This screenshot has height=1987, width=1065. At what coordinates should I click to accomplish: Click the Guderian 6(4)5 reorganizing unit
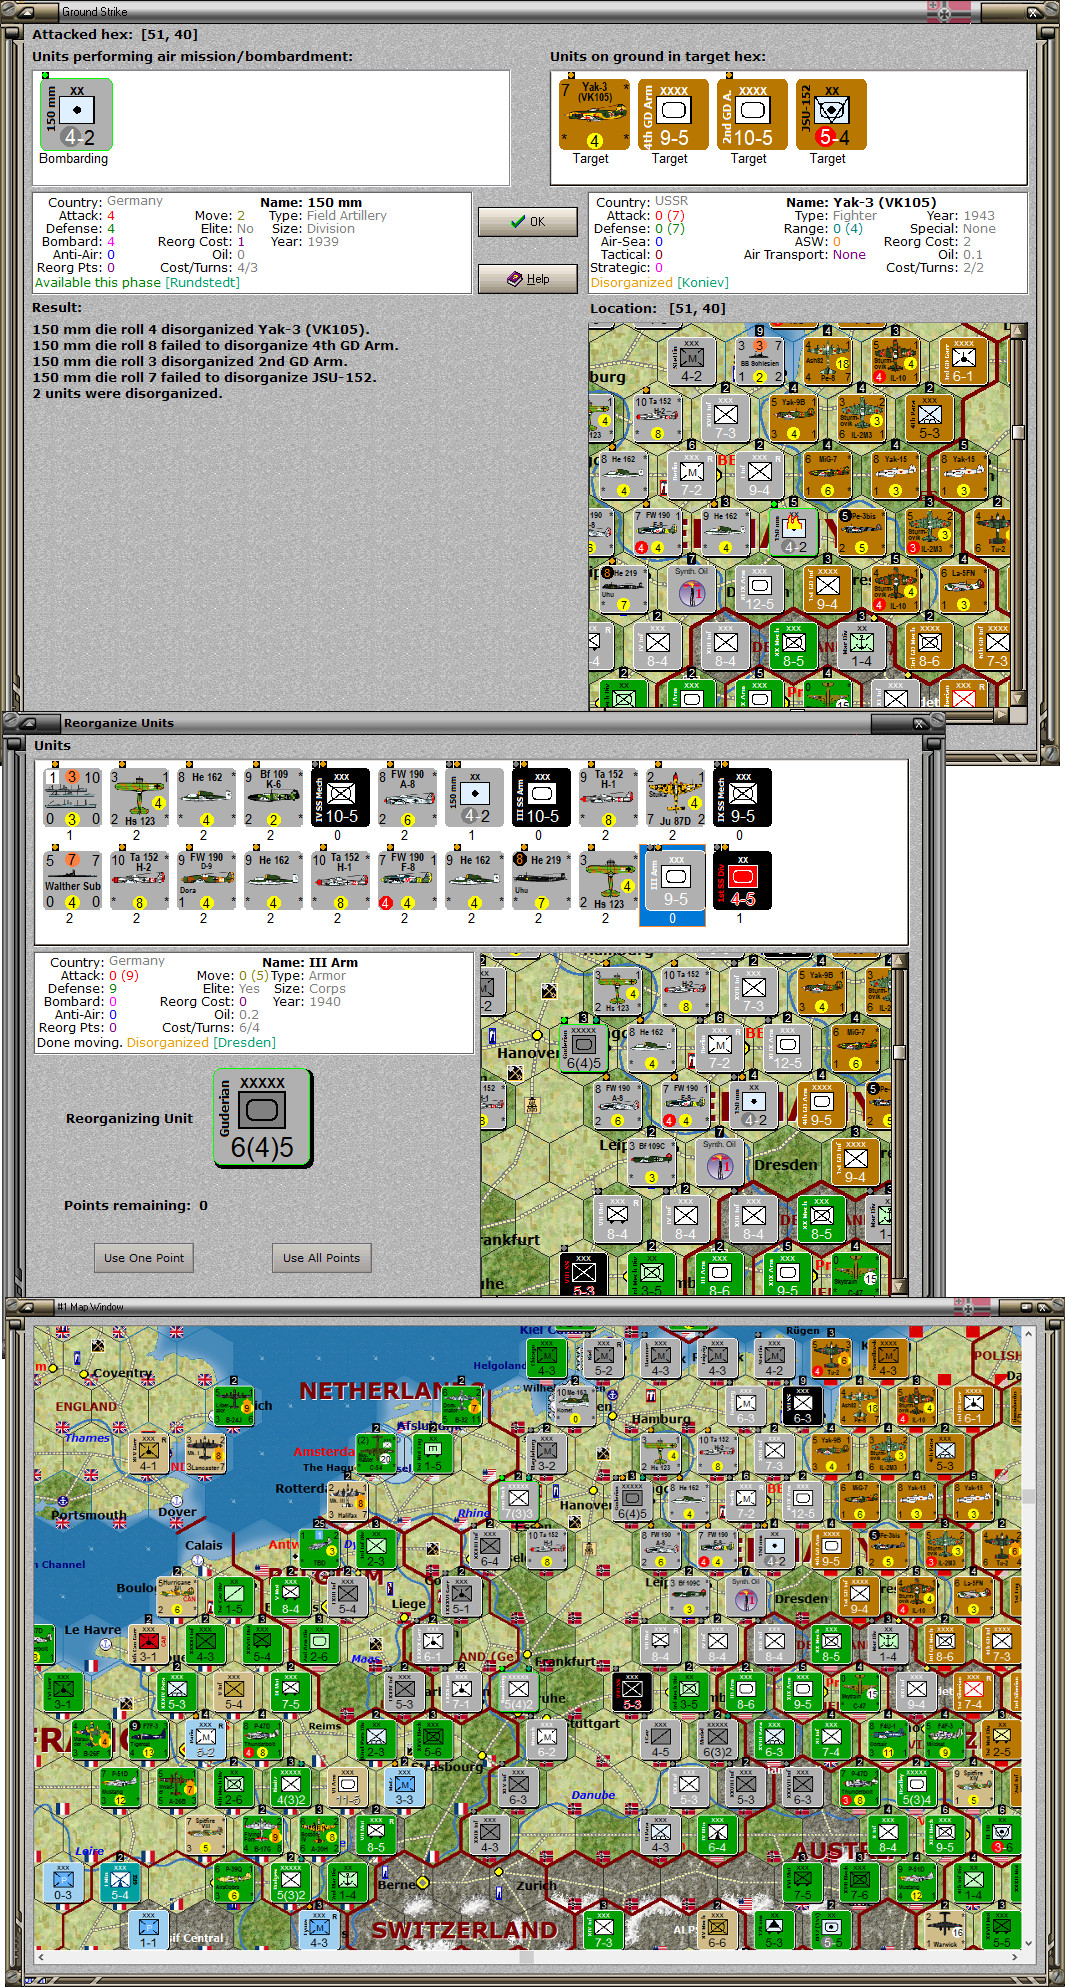pos(263,1117)
